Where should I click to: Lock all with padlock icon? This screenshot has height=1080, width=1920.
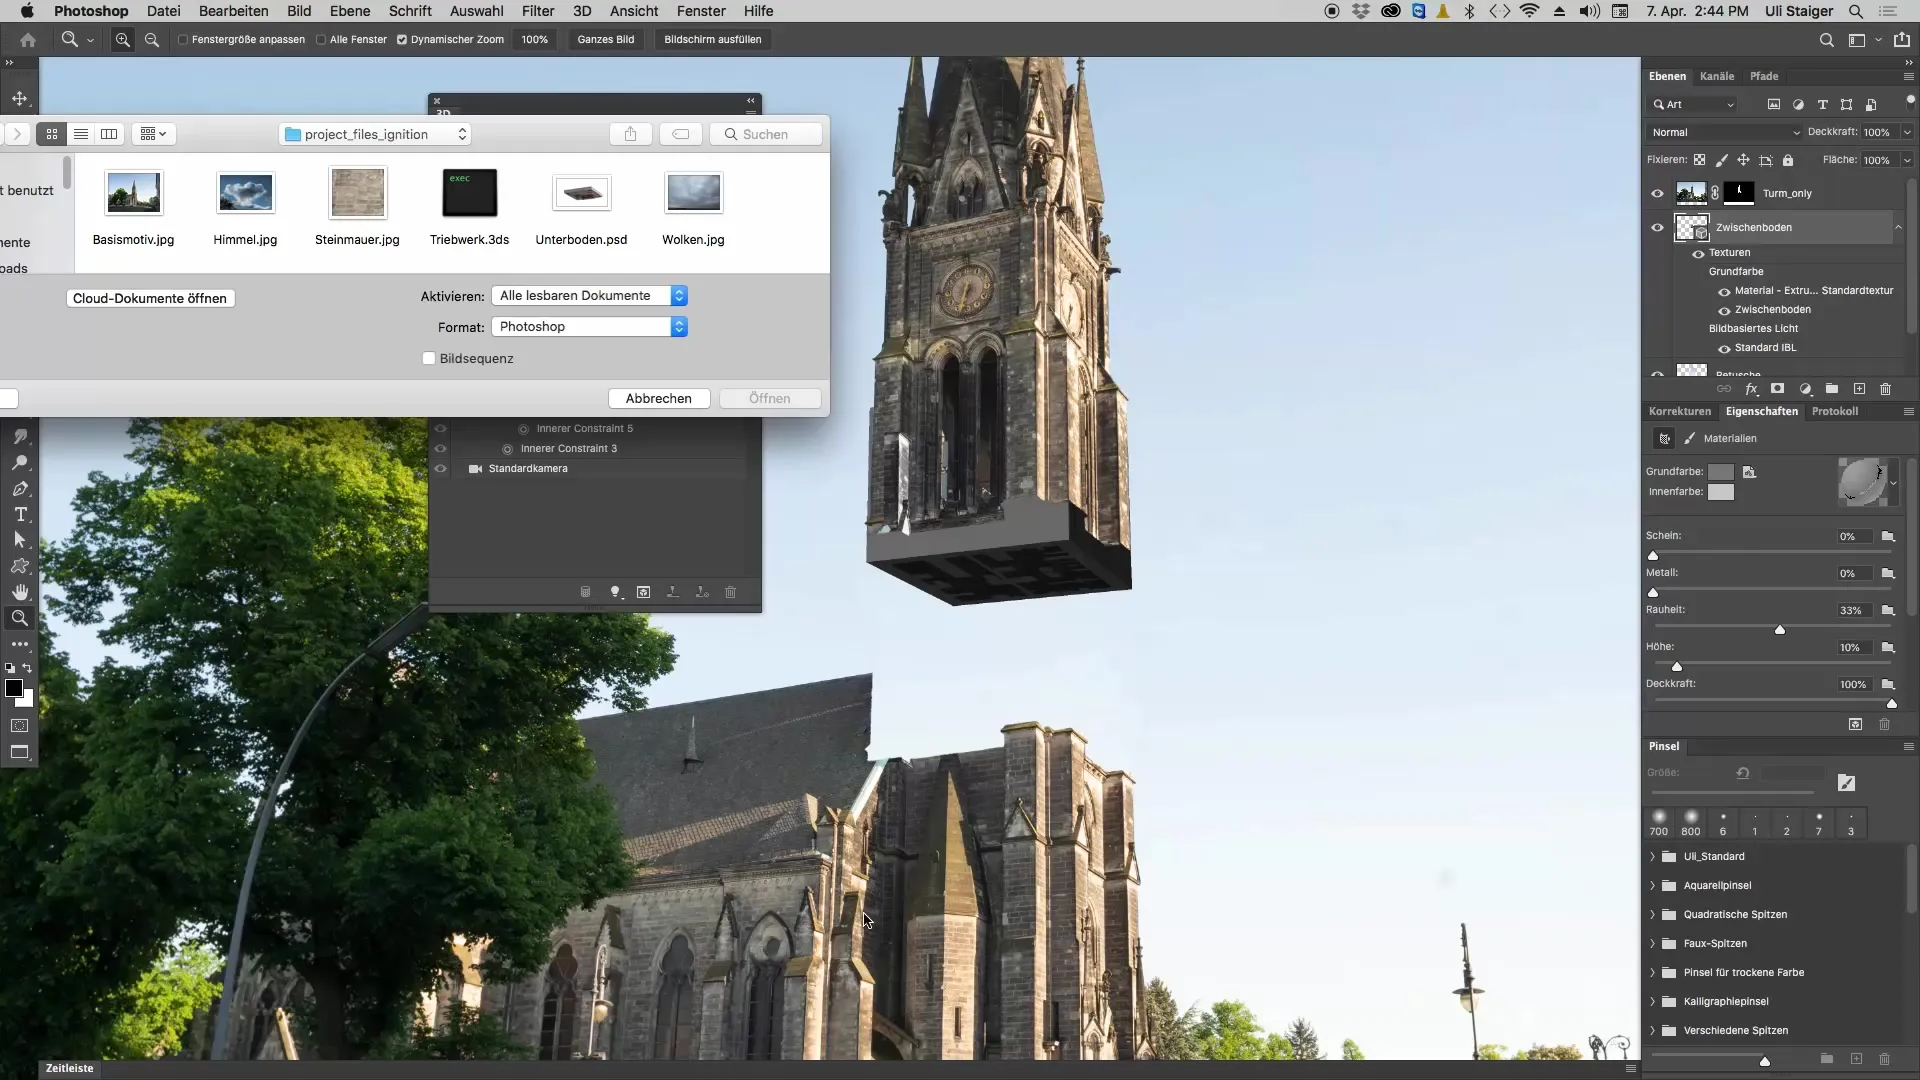(1788, 160)
